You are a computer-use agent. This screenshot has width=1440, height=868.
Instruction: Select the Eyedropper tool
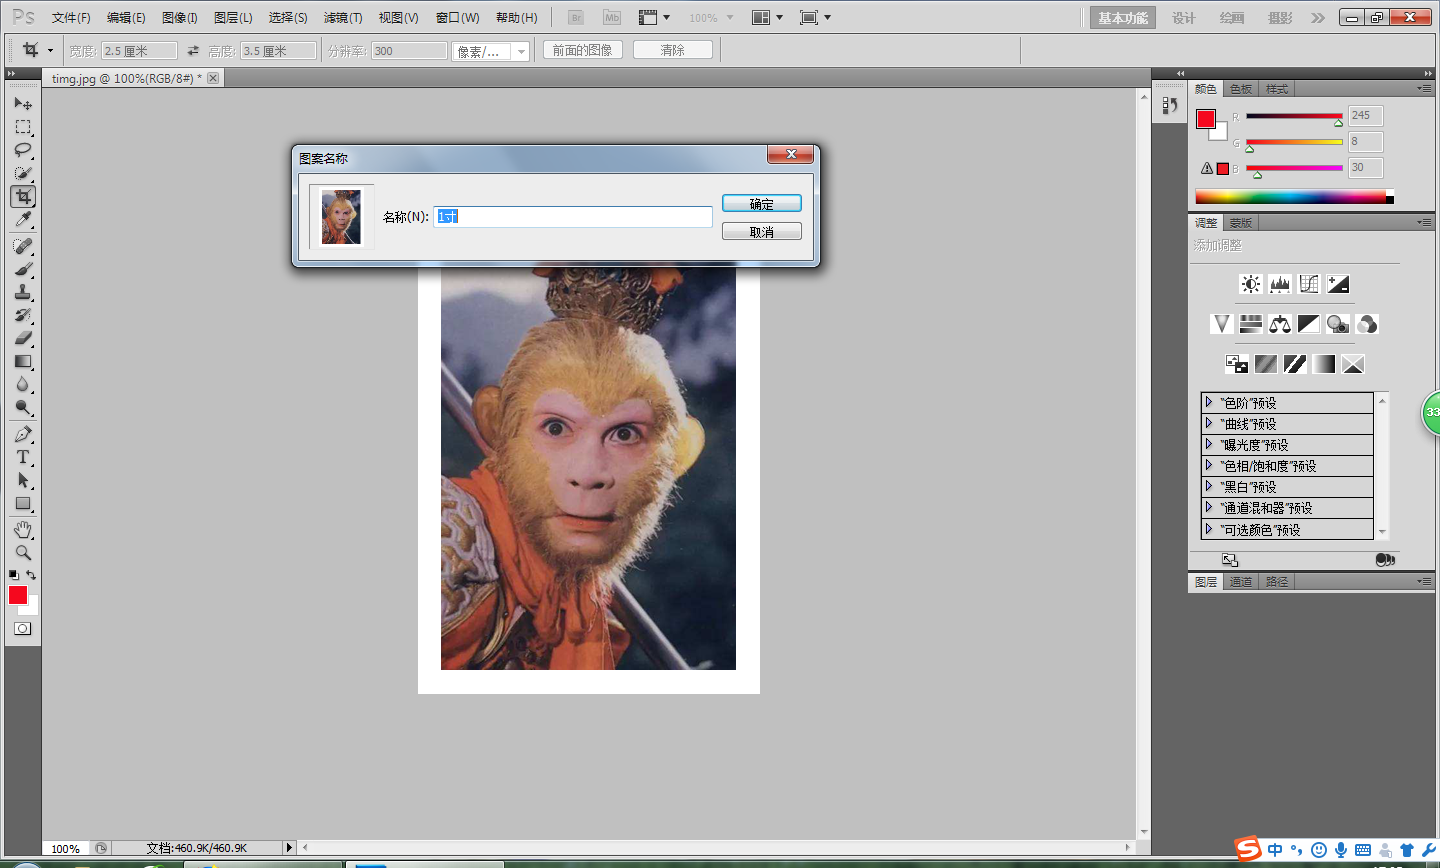(x=23, y=220)
